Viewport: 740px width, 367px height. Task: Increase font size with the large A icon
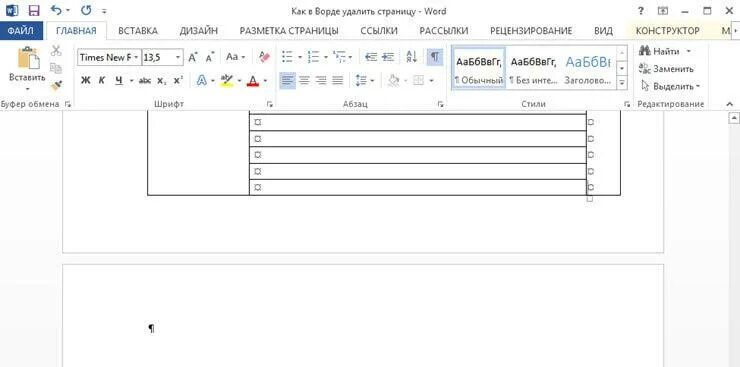(193, 58)
